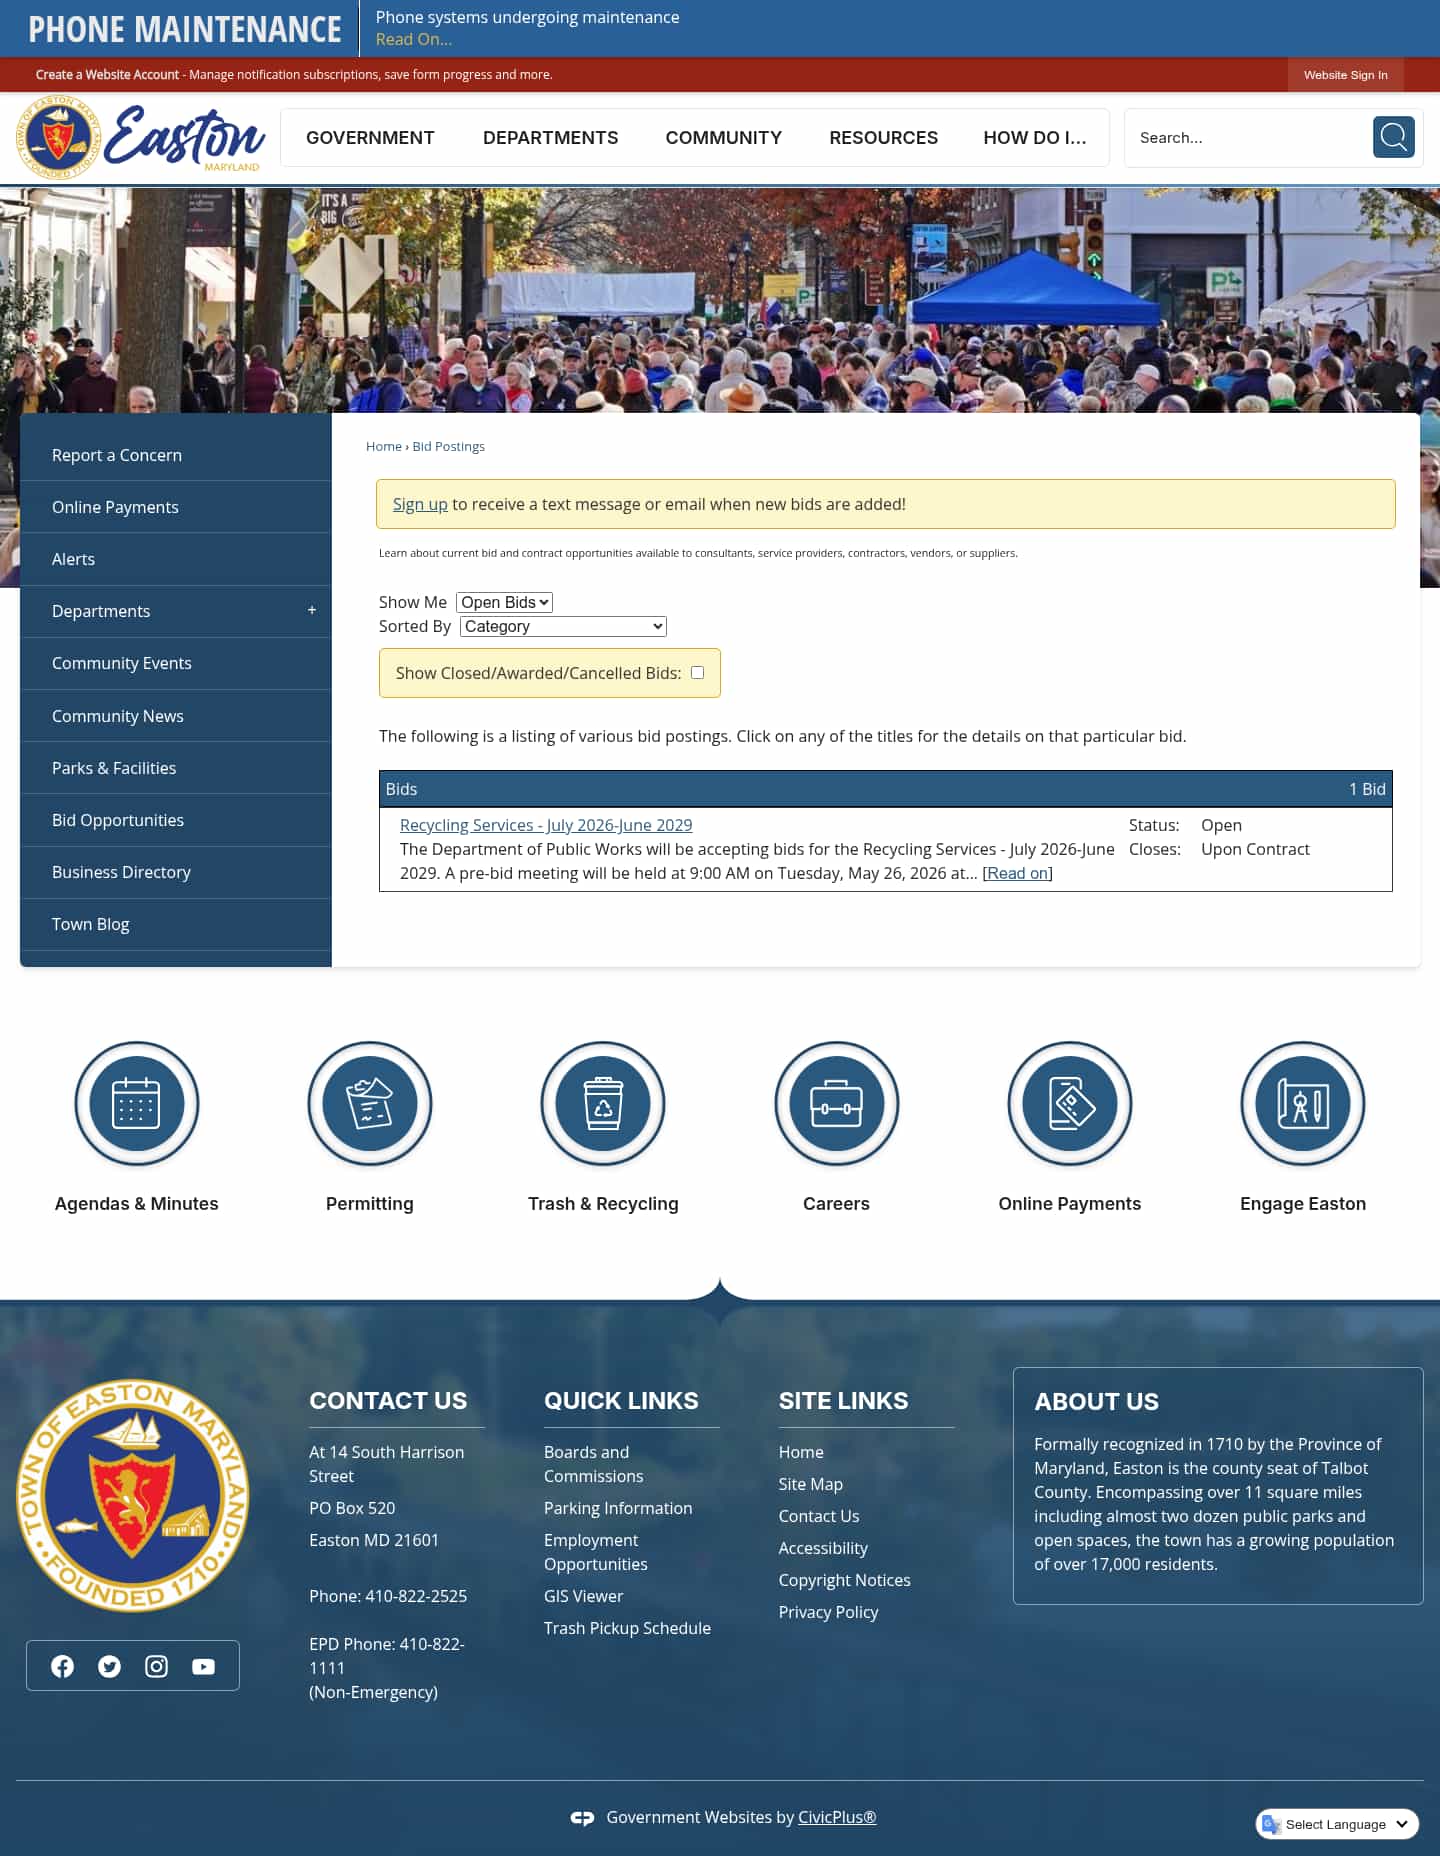Screen dimensions: 1440x1856
Task: Visit the Facebook page icon
Action: point(62,1666)
